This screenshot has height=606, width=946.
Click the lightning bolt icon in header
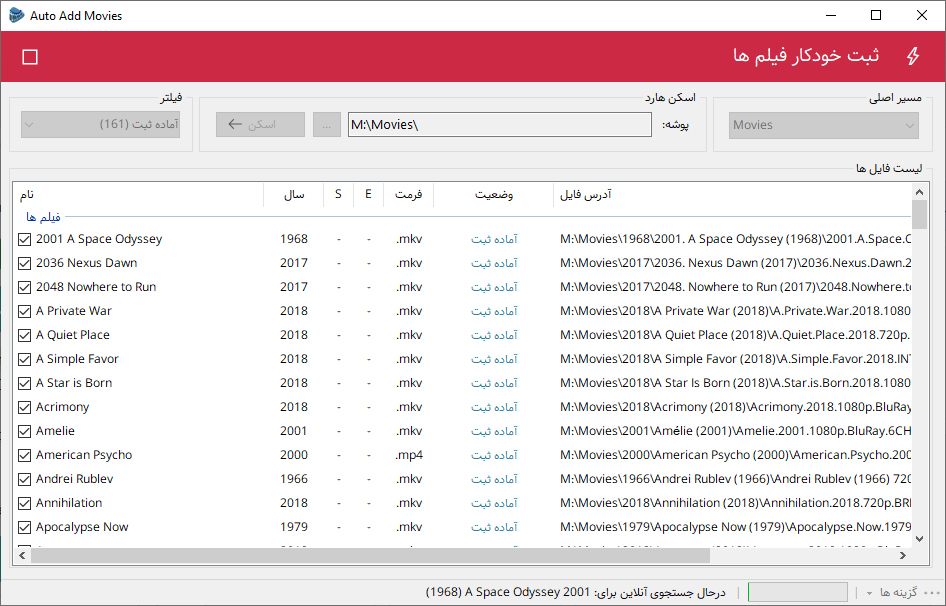(913, 56)
